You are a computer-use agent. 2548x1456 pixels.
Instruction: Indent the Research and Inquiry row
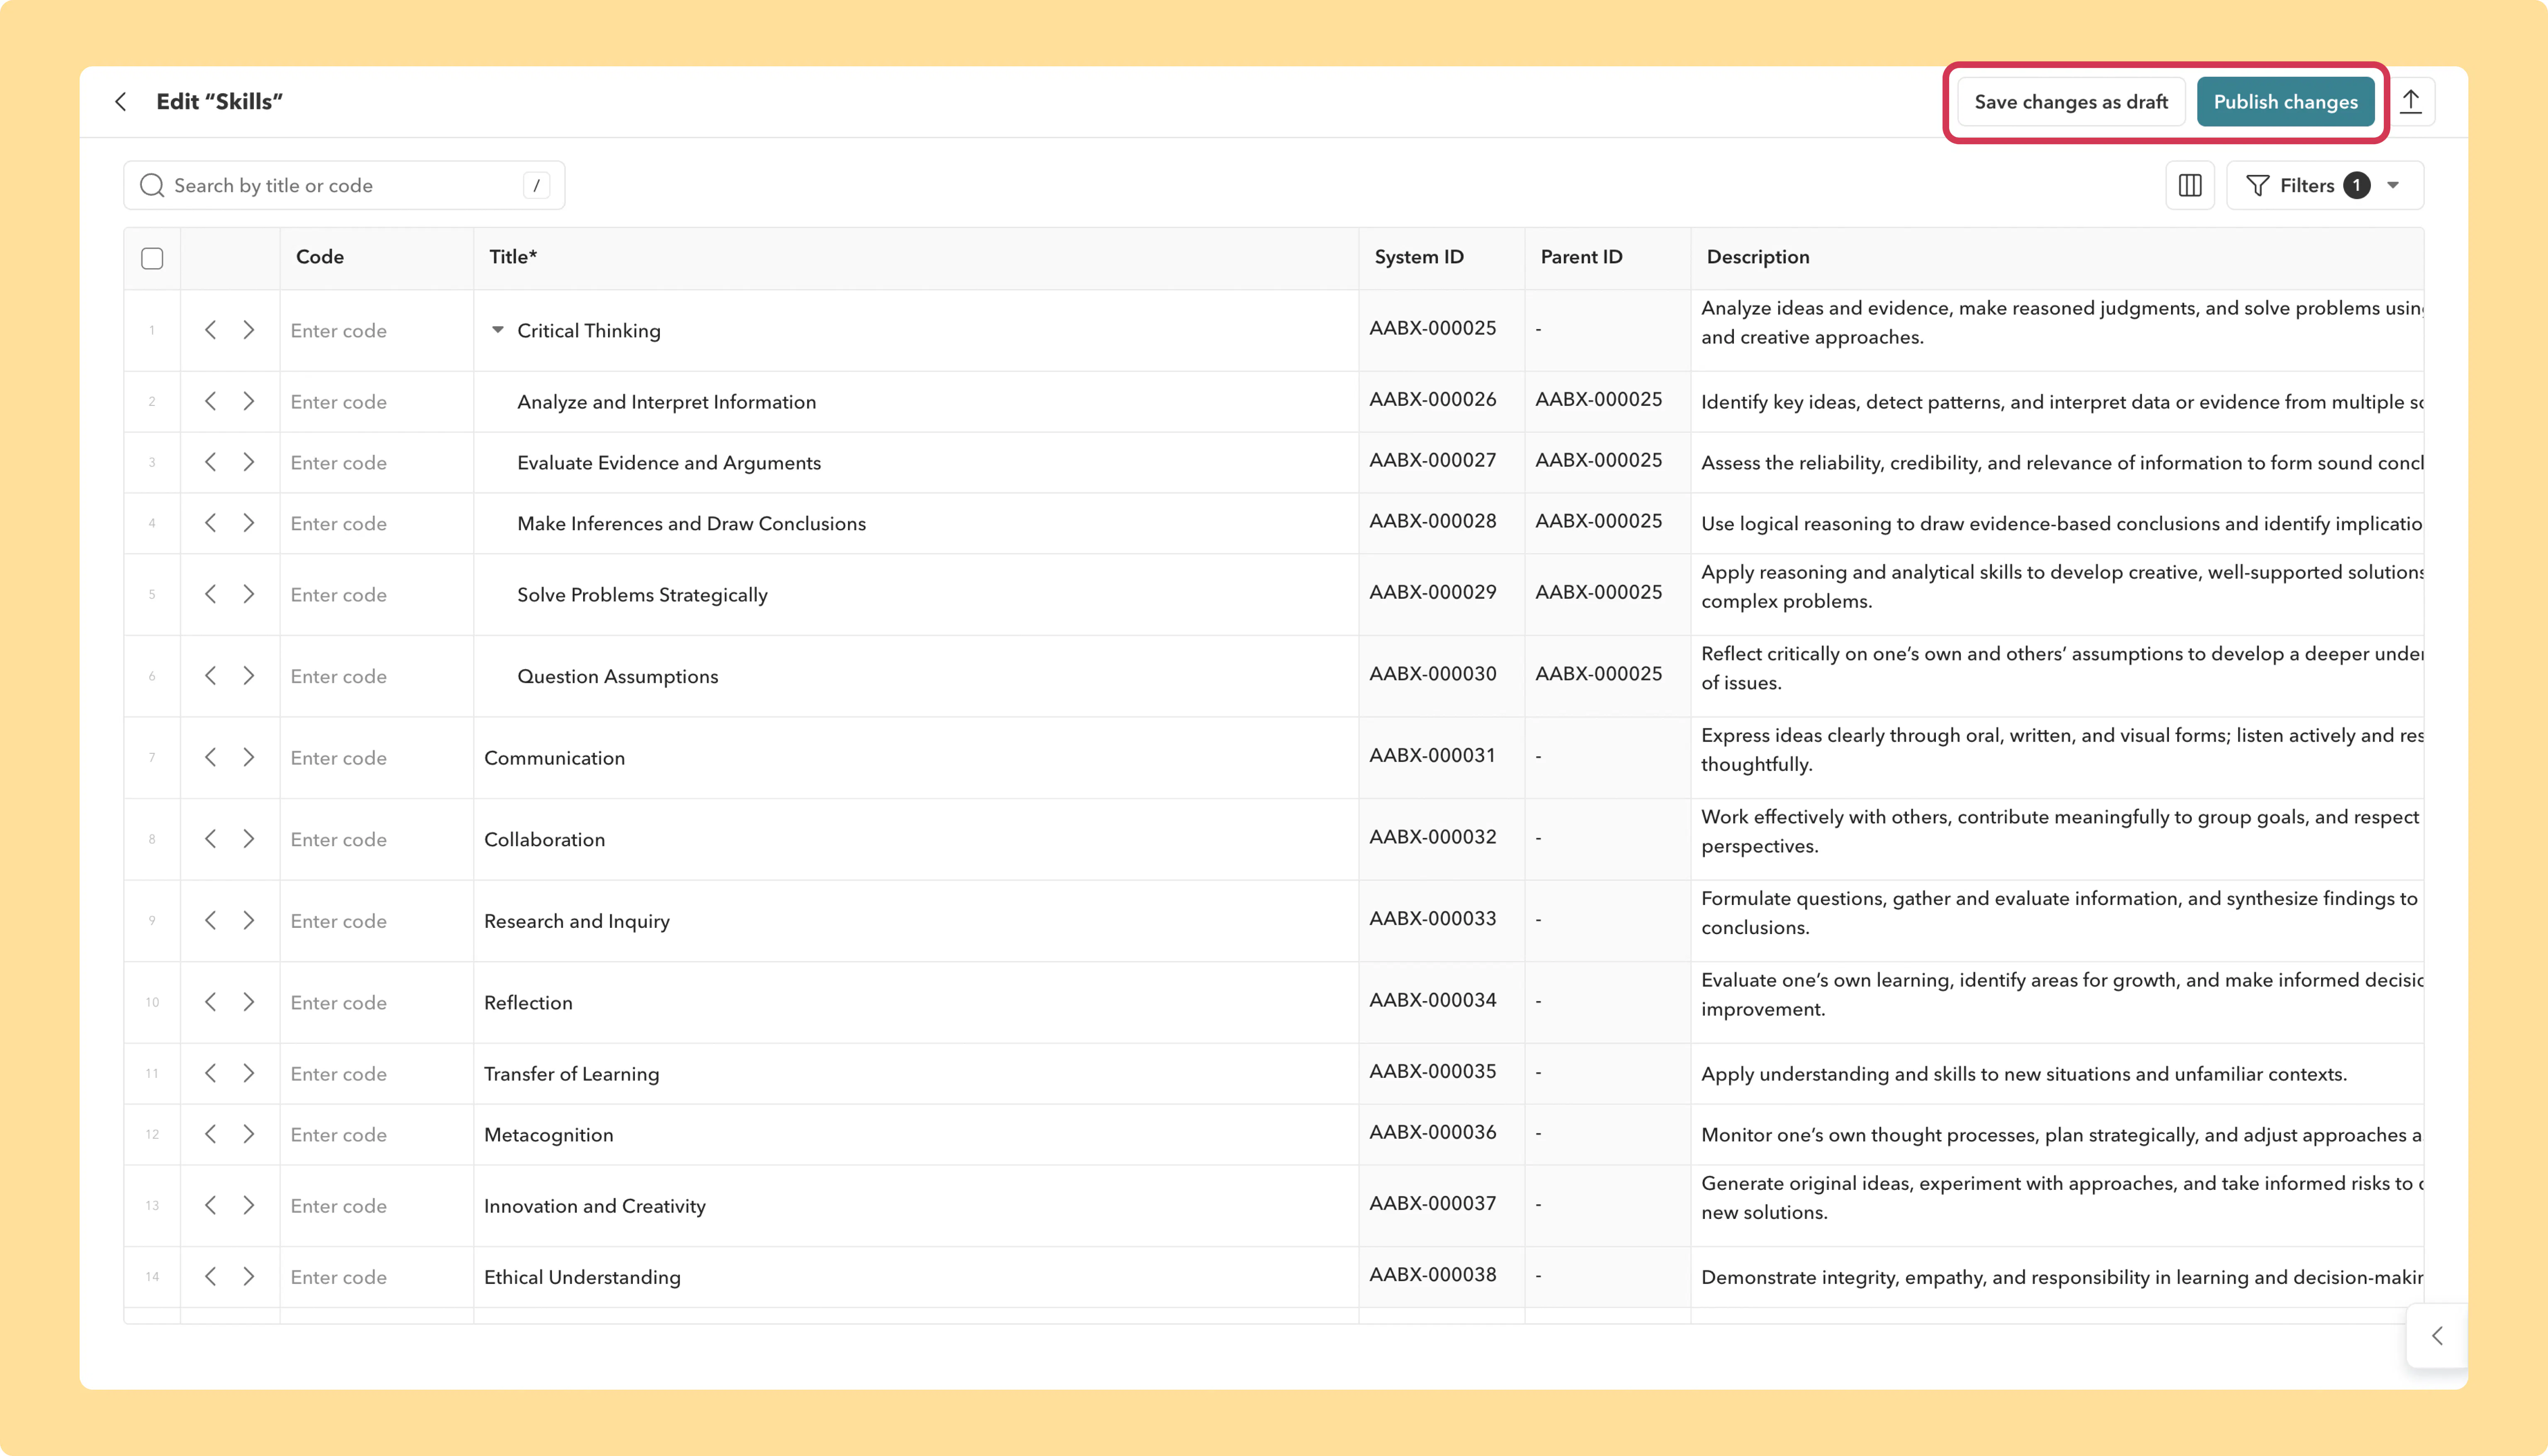pos(249,920)
